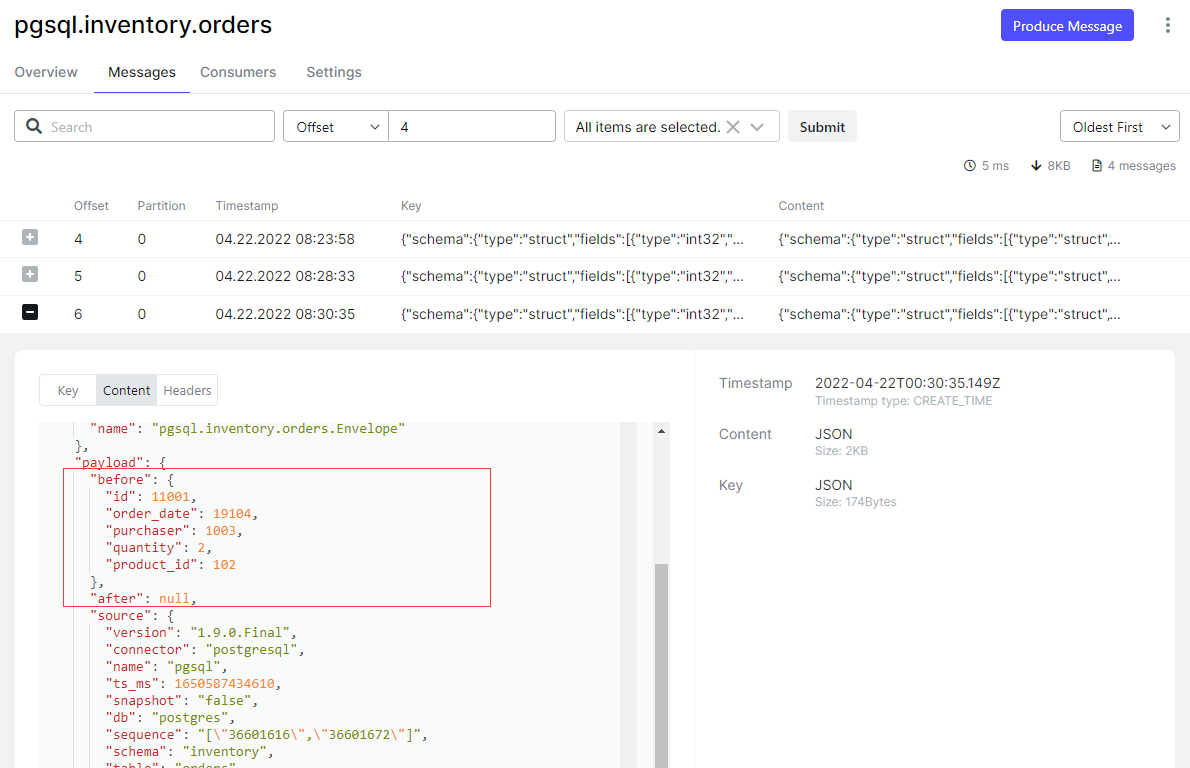Show the message Headers tab
The width and height of the screenshot is (1190, 768).
(x=187, y=390)
